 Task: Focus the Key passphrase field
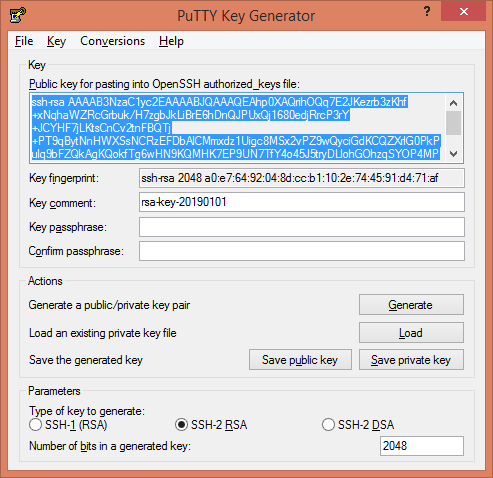pyautogui.click(x=302, y=227)
